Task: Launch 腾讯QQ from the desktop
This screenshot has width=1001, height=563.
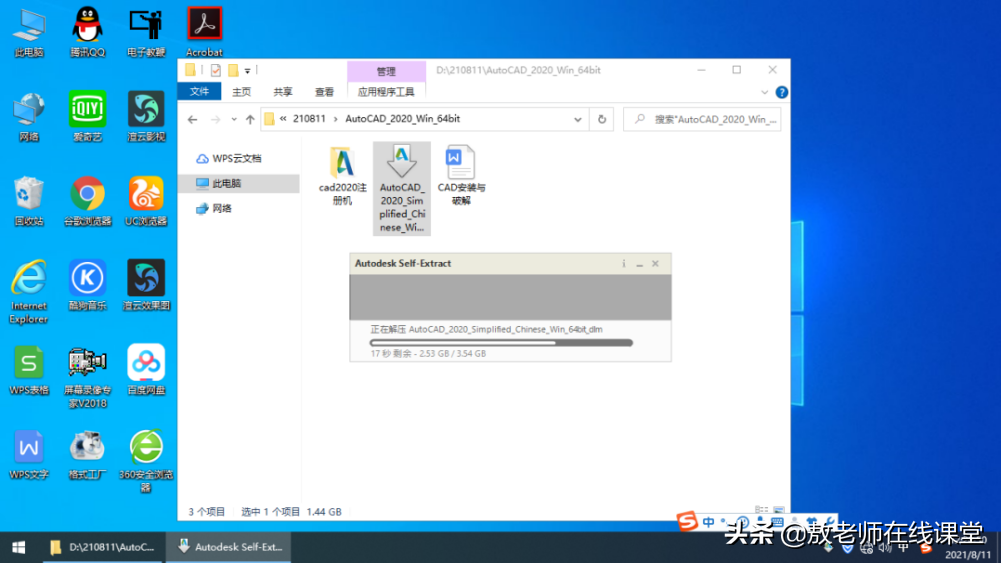Action: [87, 33]
